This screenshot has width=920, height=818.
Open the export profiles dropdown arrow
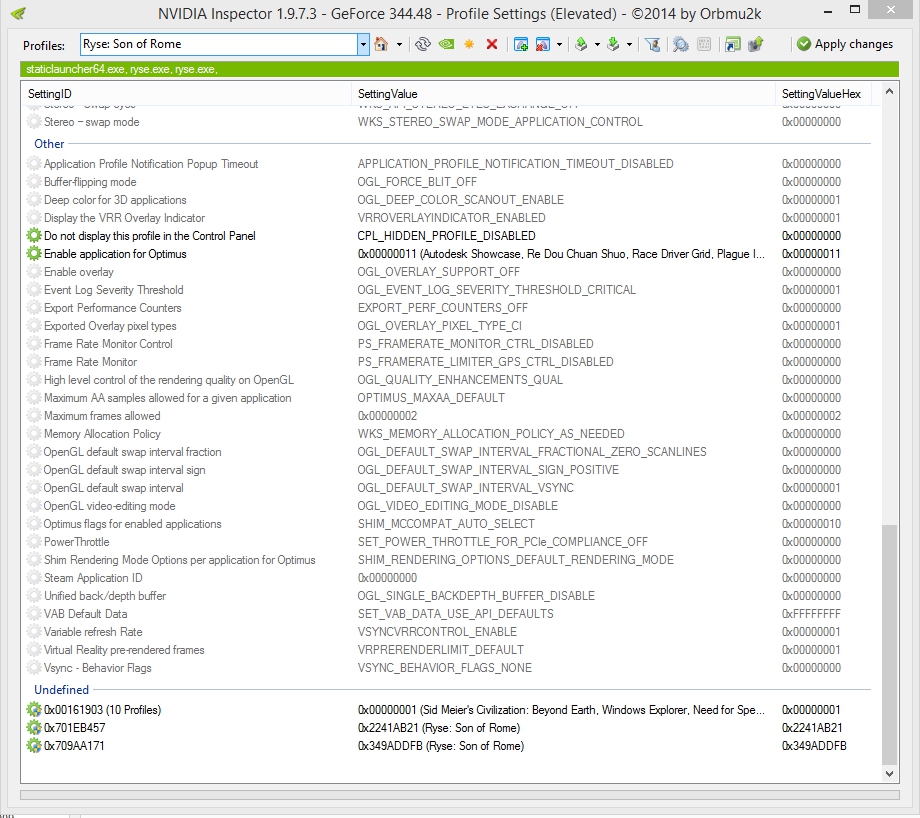pyautogui.click(x=597, y=45)
